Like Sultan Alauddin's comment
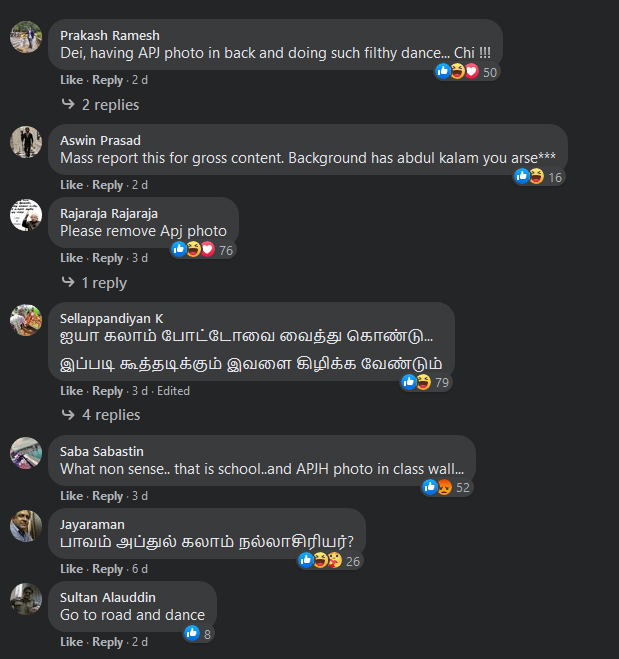The width and height of the screenshot is (619, 659). click(x=71, y=642)
